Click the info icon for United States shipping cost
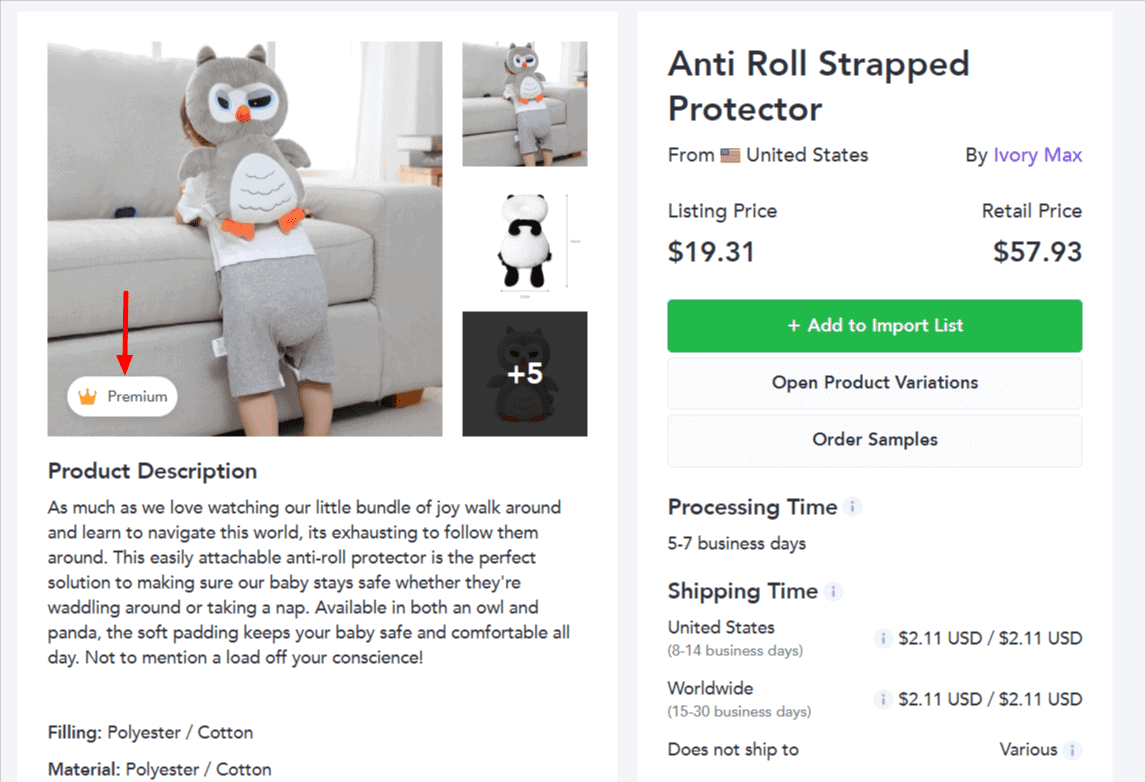 click(882, 638)
